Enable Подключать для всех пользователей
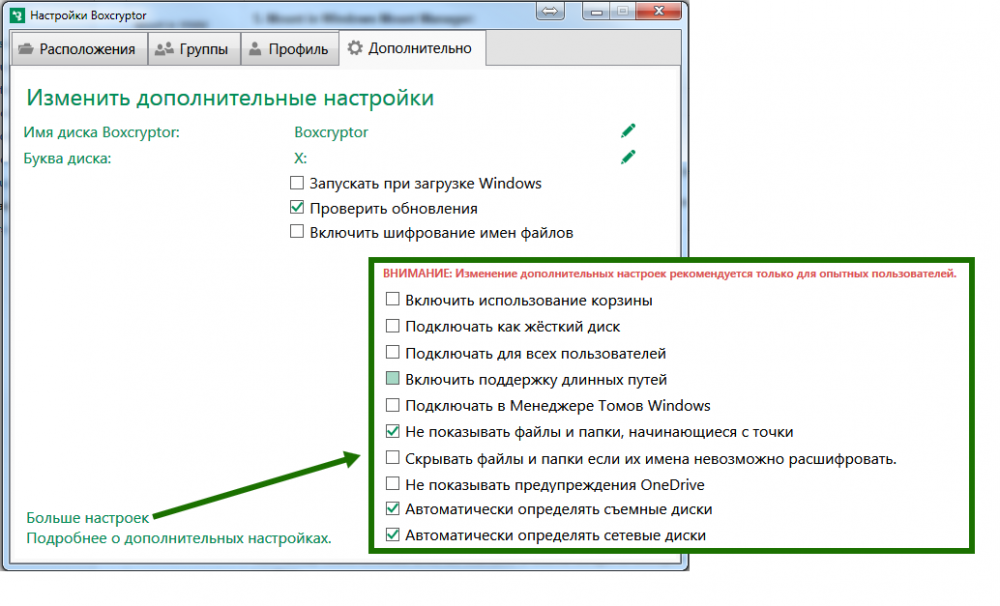The image size is (1000, 606). pos(391,352)
